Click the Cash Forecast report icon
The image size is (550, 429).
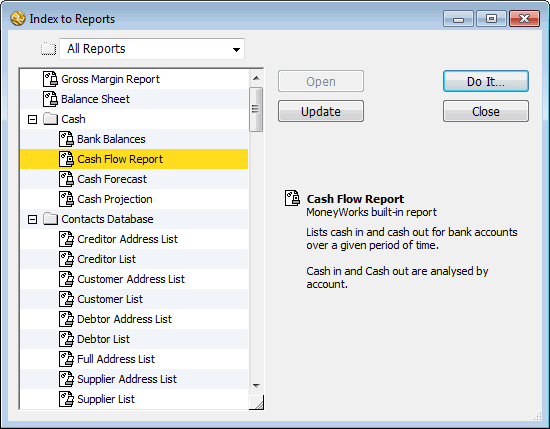click(x=66, y=179)
